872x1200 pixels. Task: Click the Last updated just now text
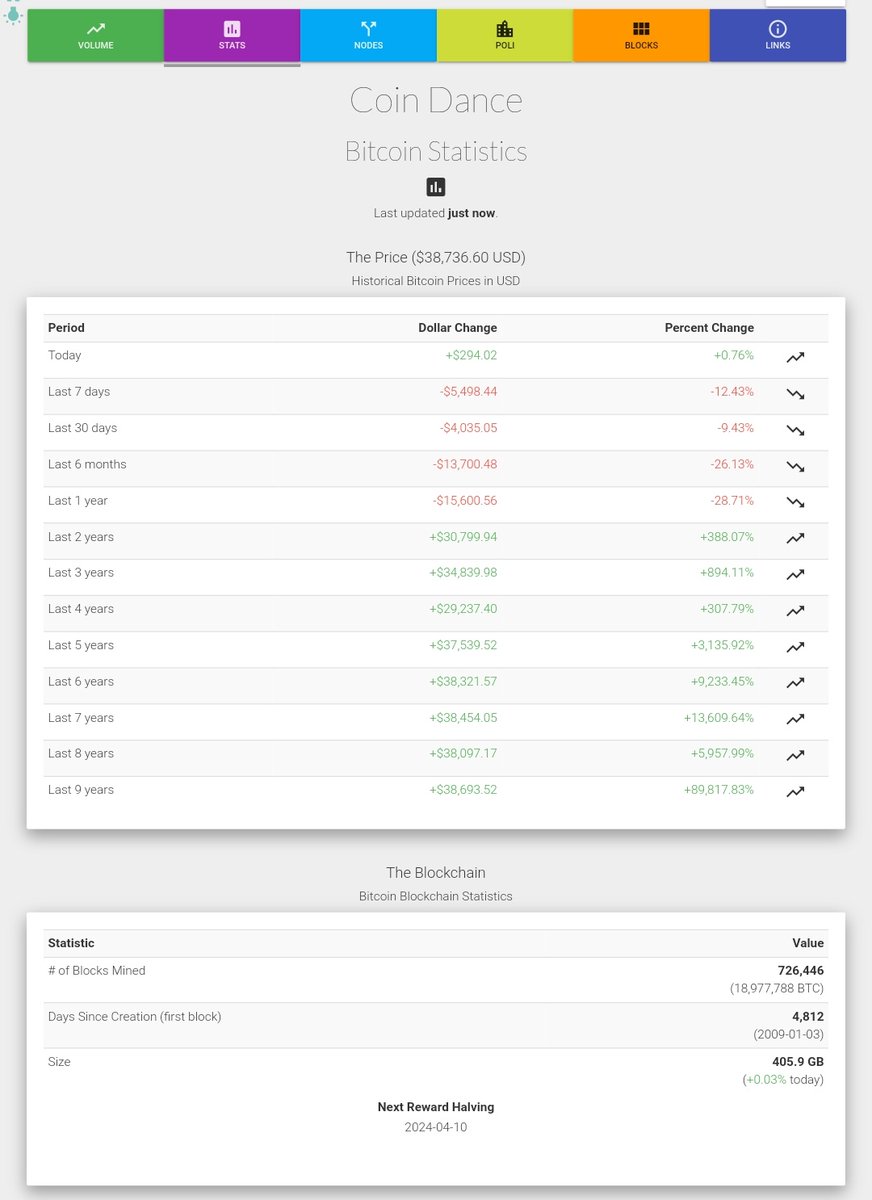click(436, 213)
